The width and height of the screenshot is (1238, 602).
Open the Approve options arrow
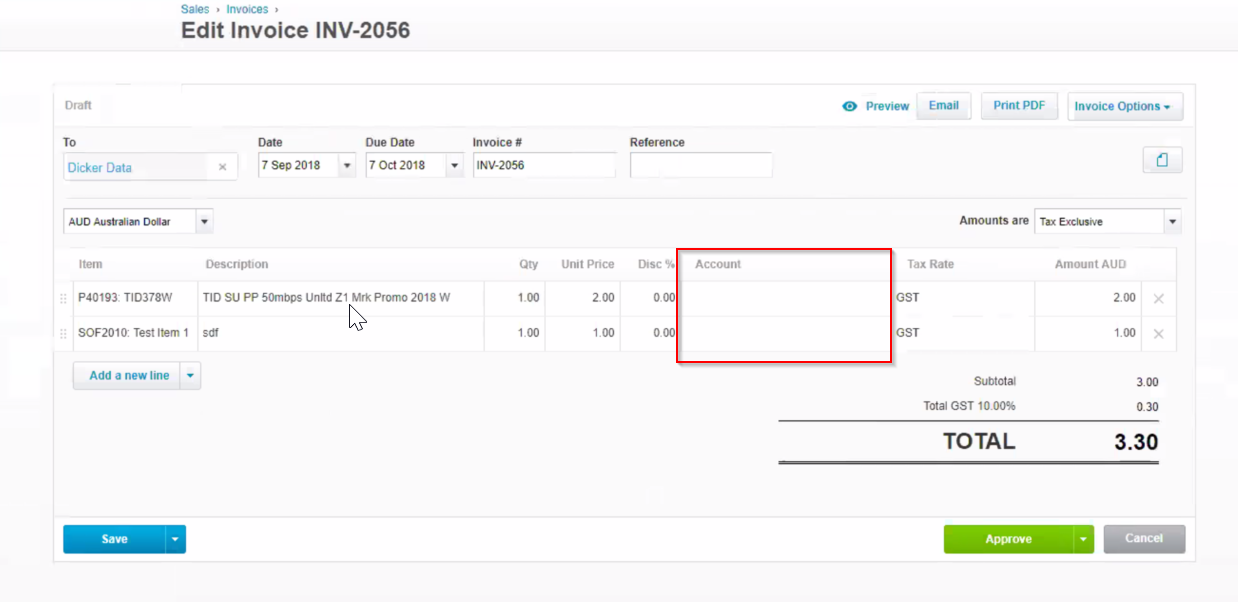point(1084,539)
